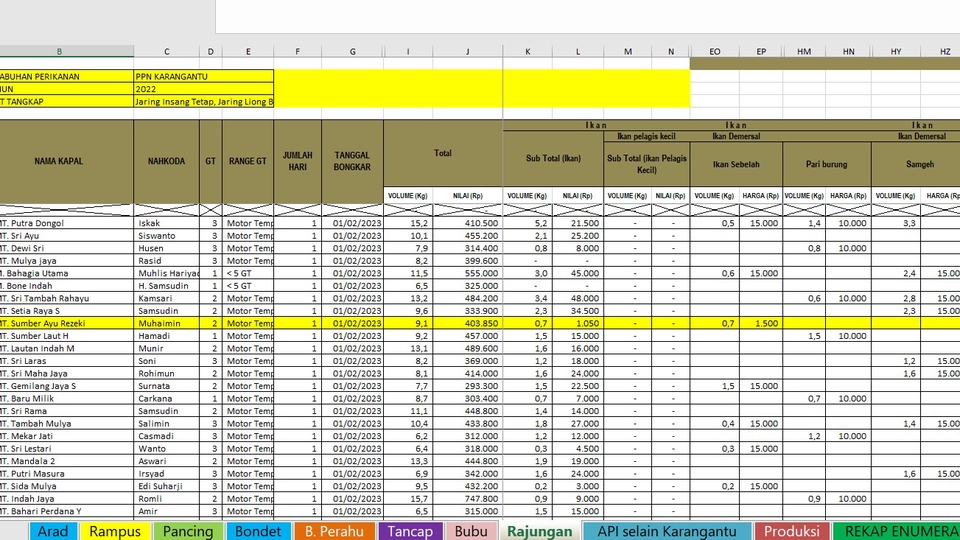This screenshot has width=960, height=540.
Task: Open the Bondet sheet tab
Action: tap(258, 531)
